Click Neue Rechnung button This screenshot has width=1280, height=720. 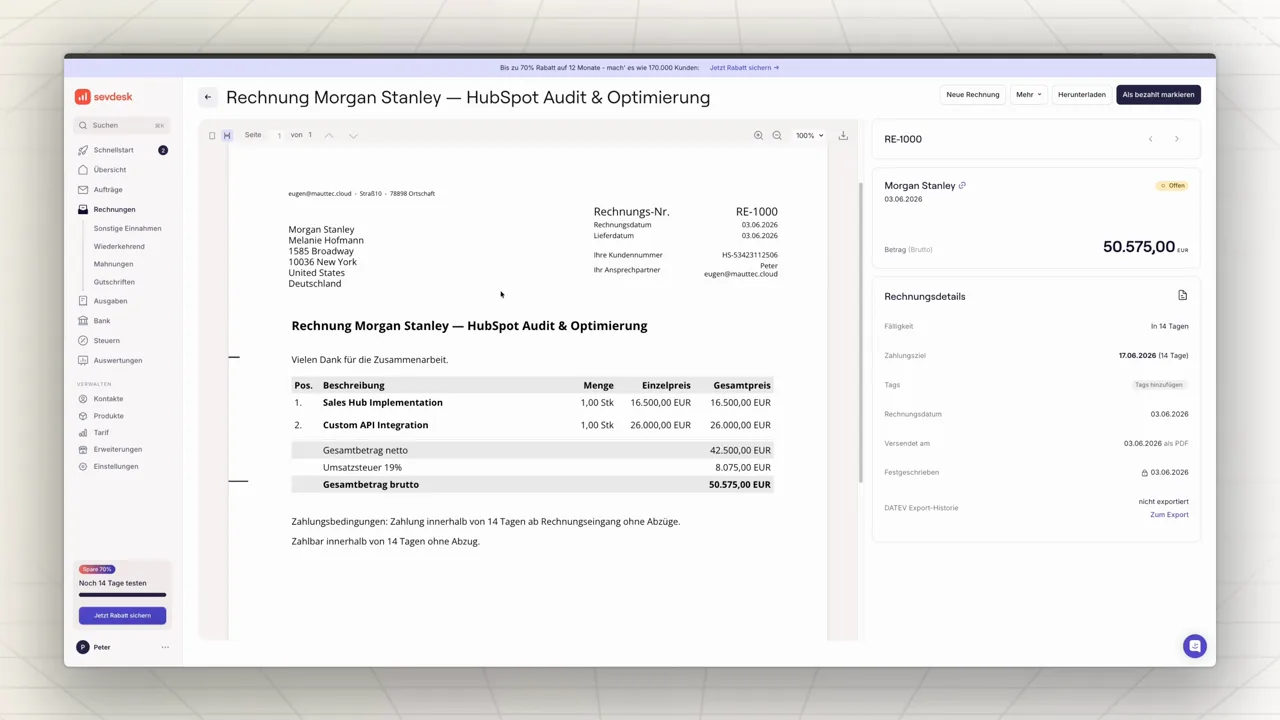973,95
